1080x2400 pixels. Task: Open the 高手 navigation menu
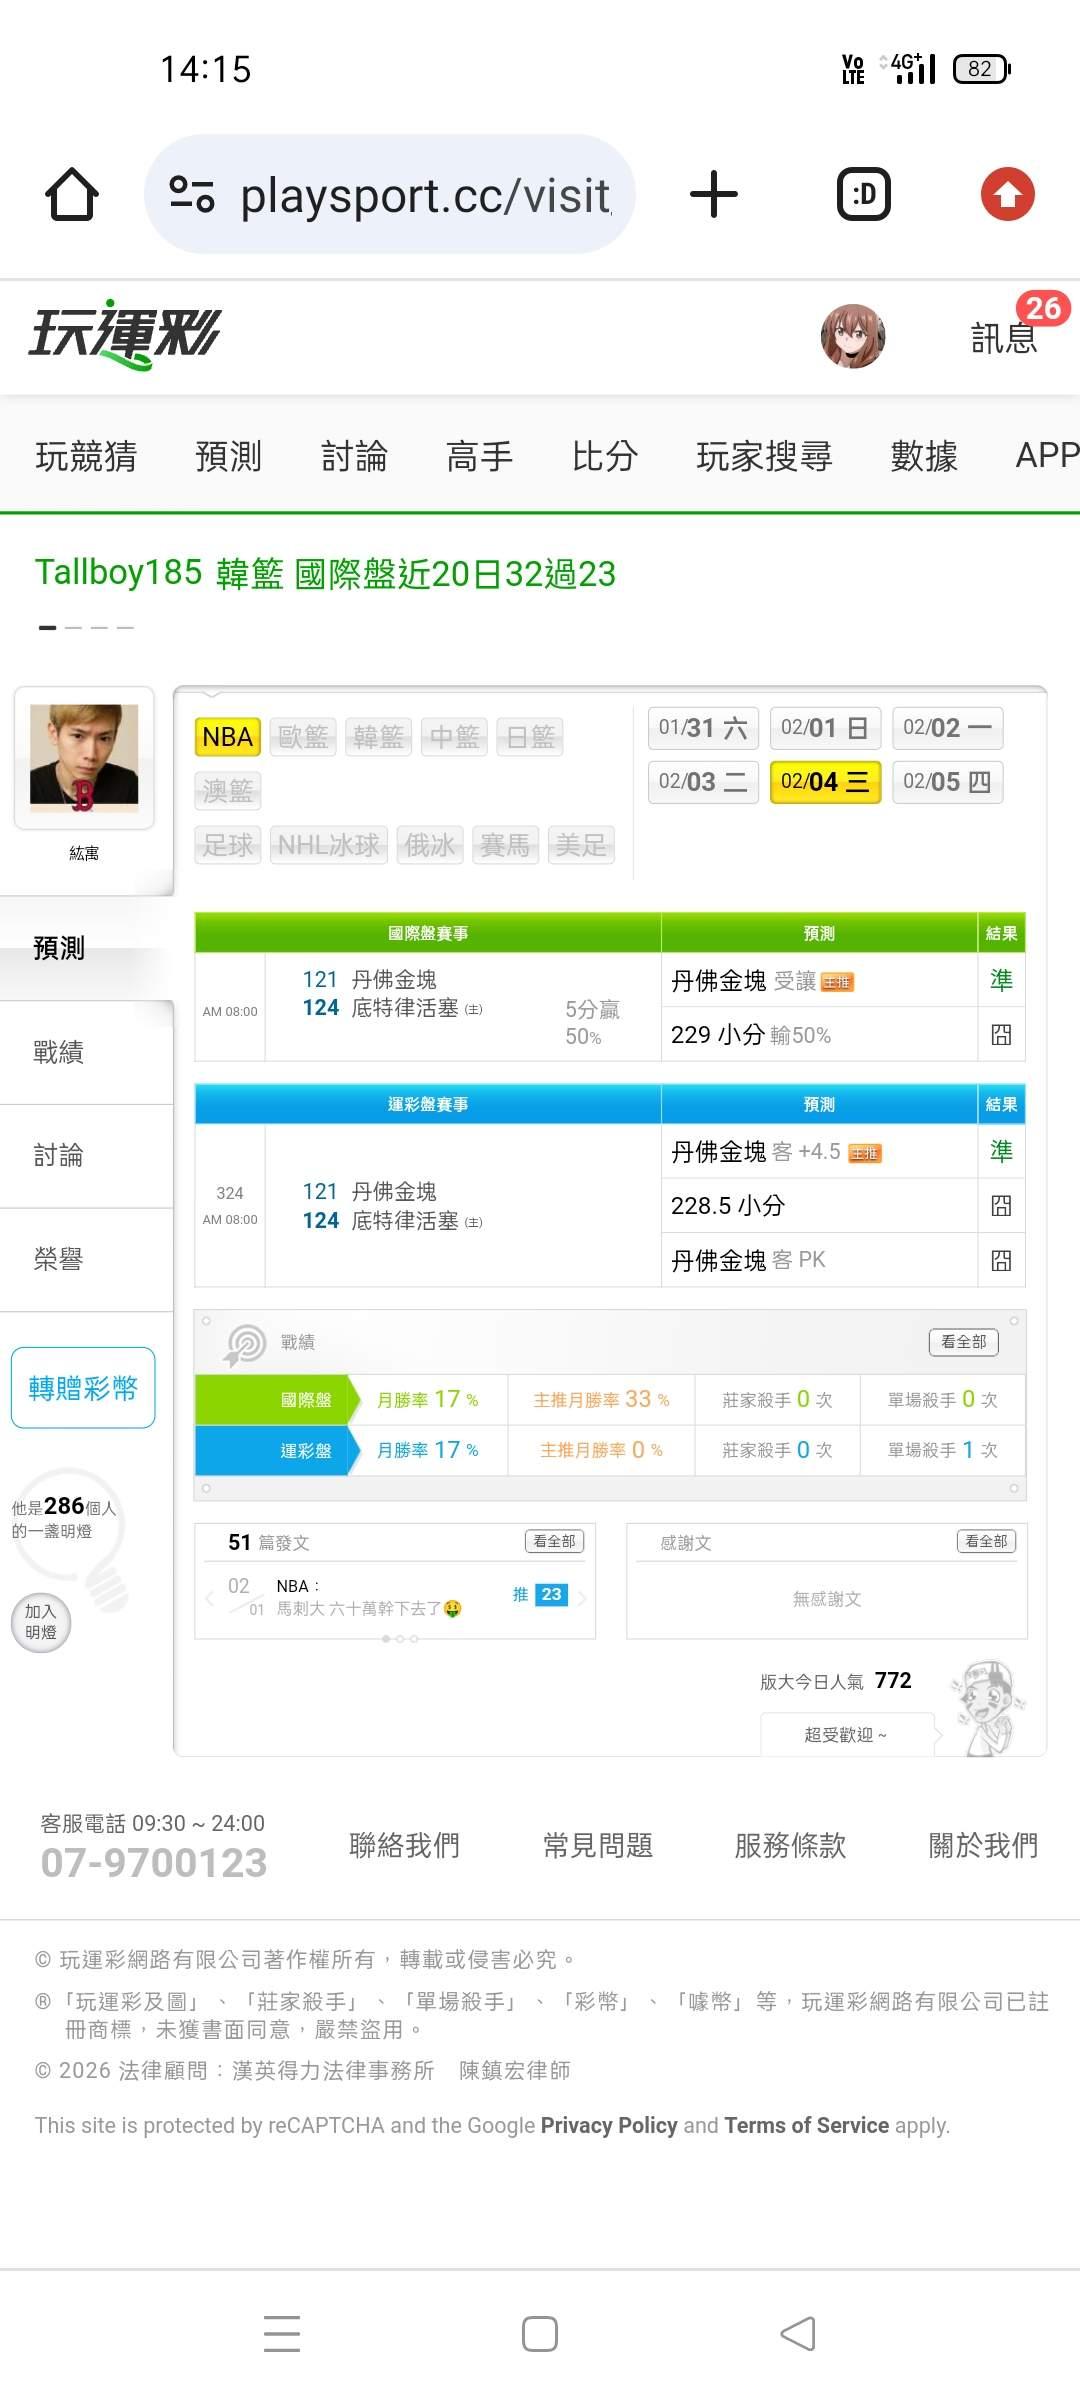pos(479,456)
